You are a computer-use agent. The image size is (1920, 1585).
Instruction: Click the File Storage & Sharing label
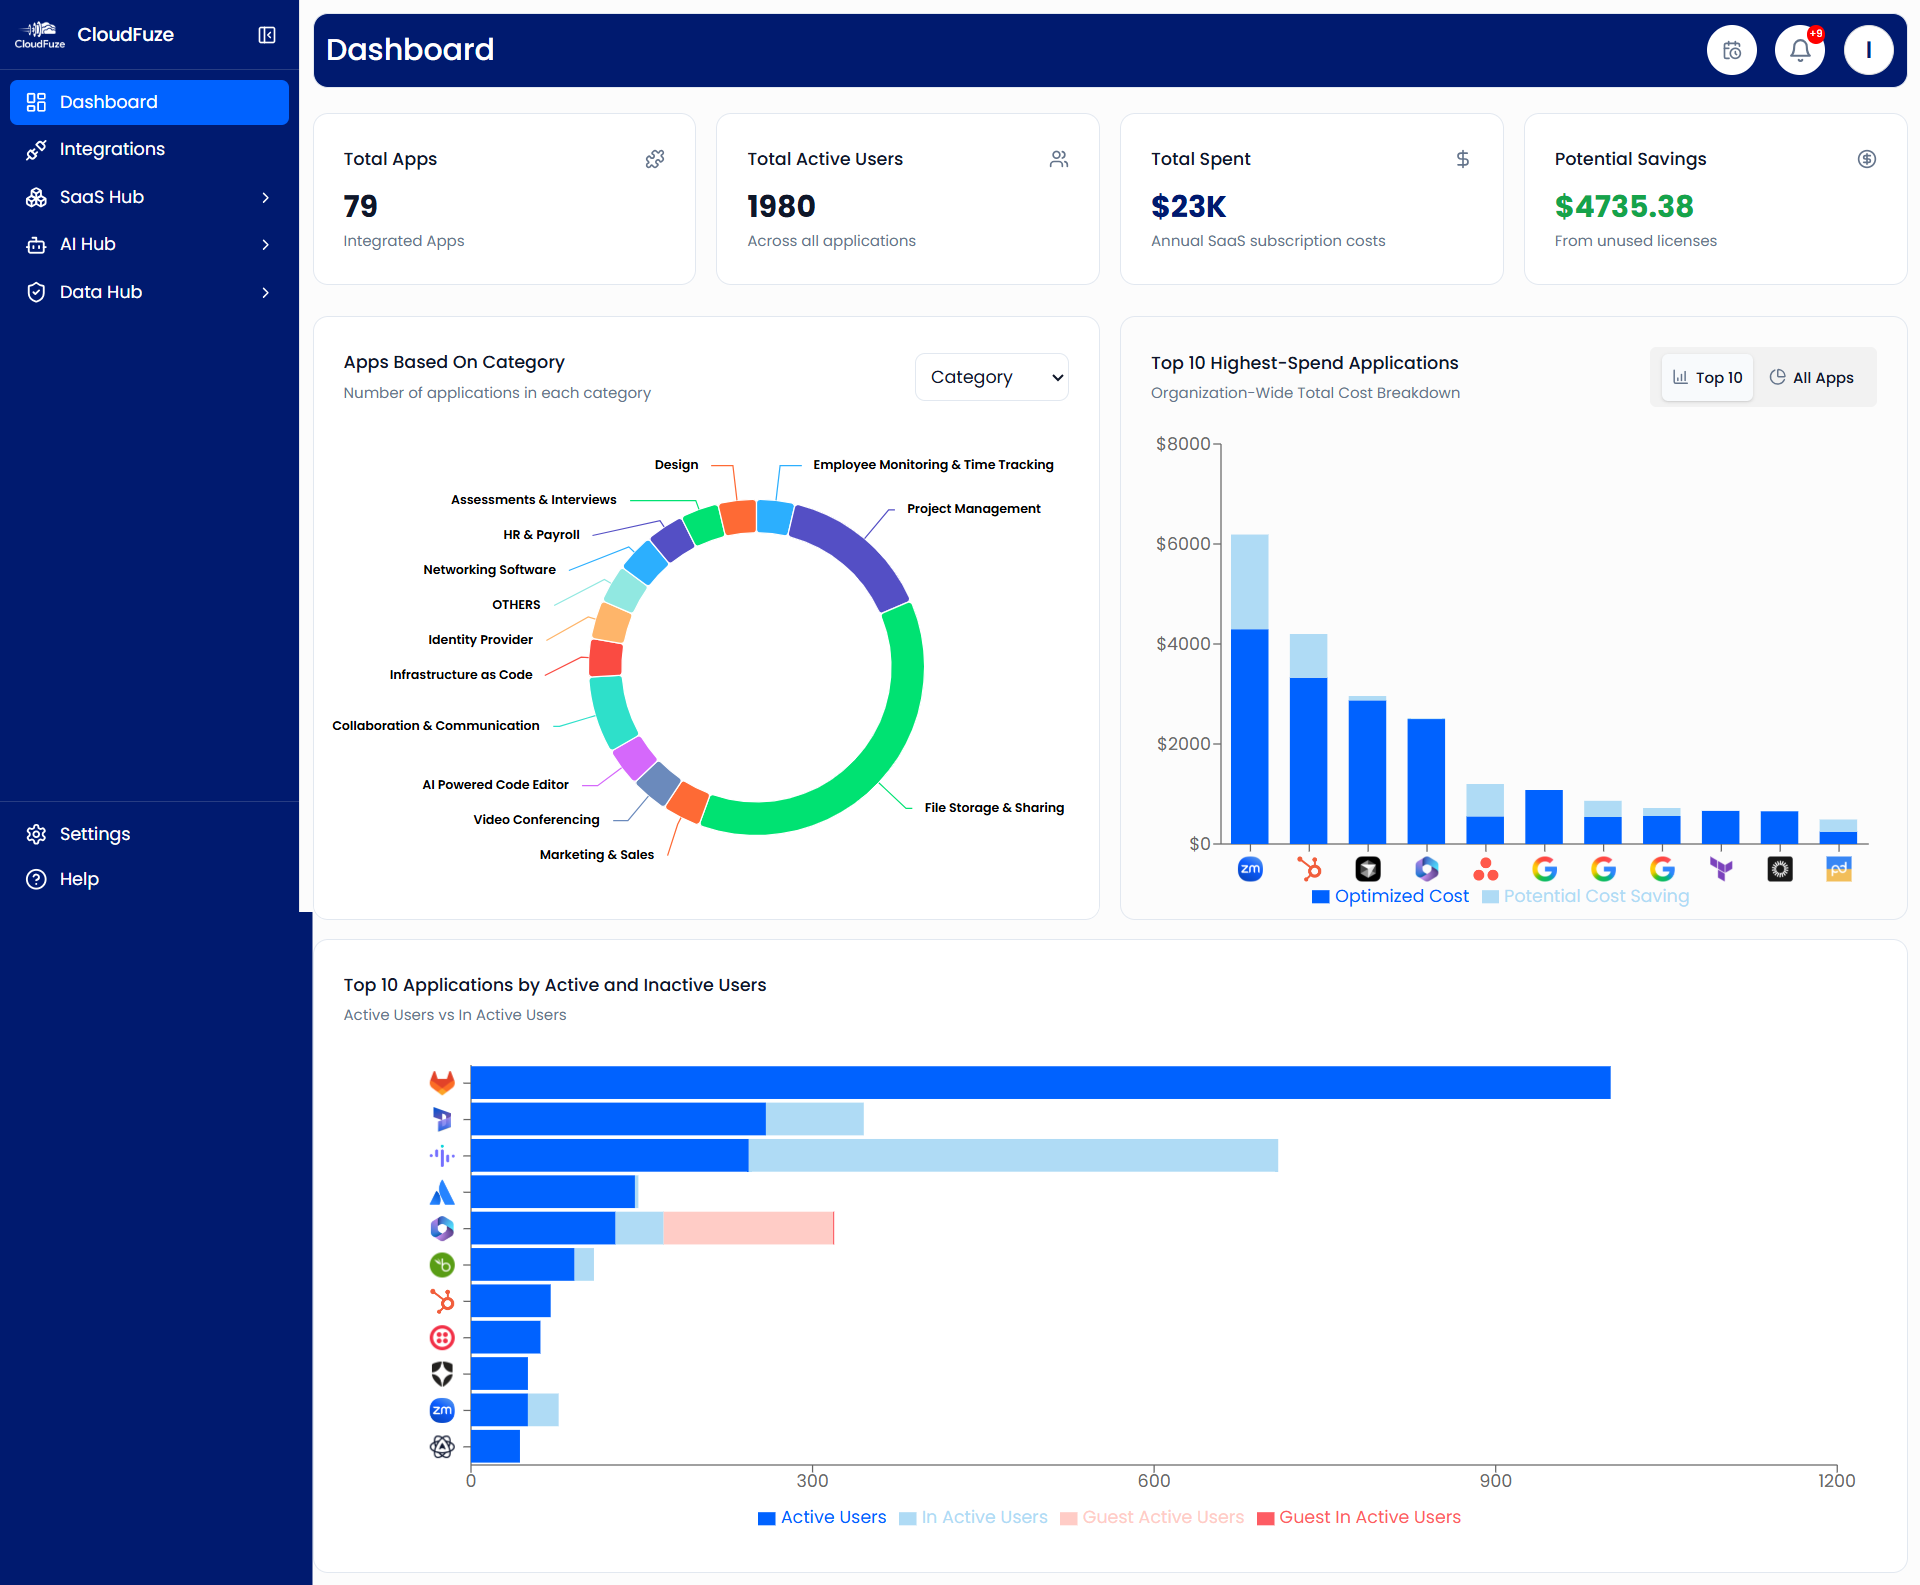[x=994, y=807]
